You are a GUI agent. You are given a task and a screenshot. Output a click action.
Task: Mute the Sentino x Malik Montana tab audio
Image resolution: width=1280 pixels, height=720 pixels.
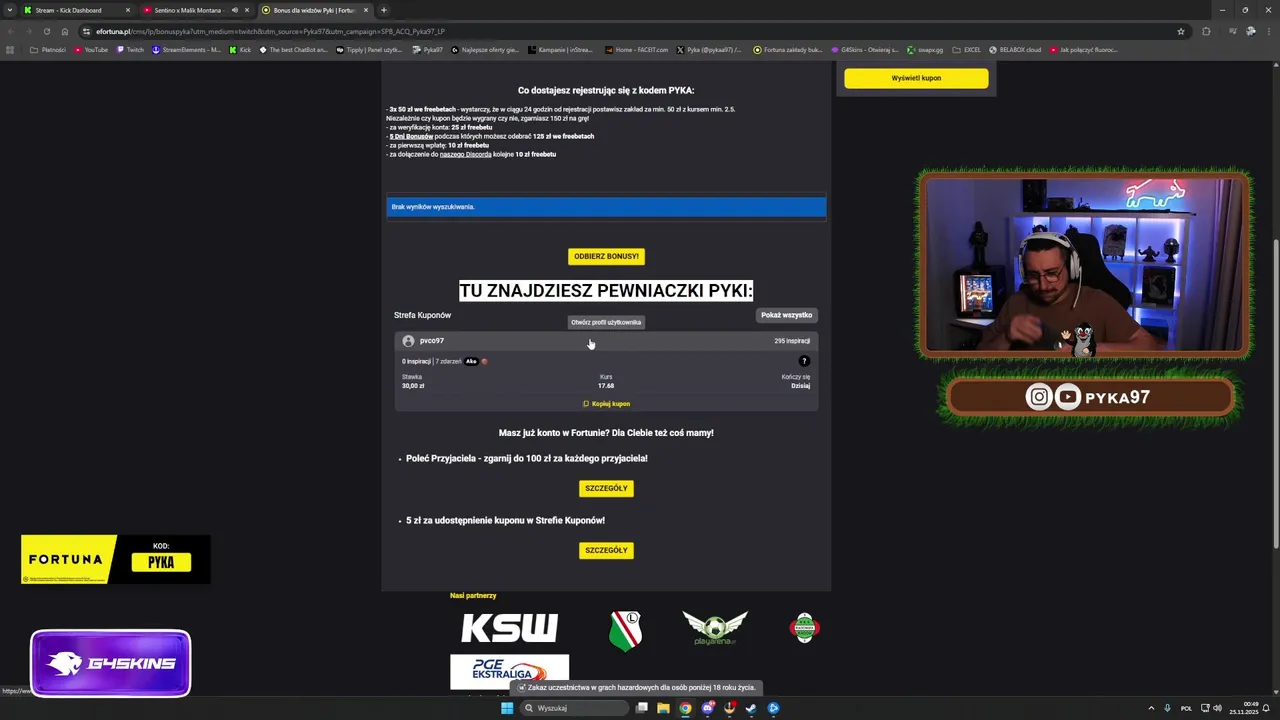235,10
